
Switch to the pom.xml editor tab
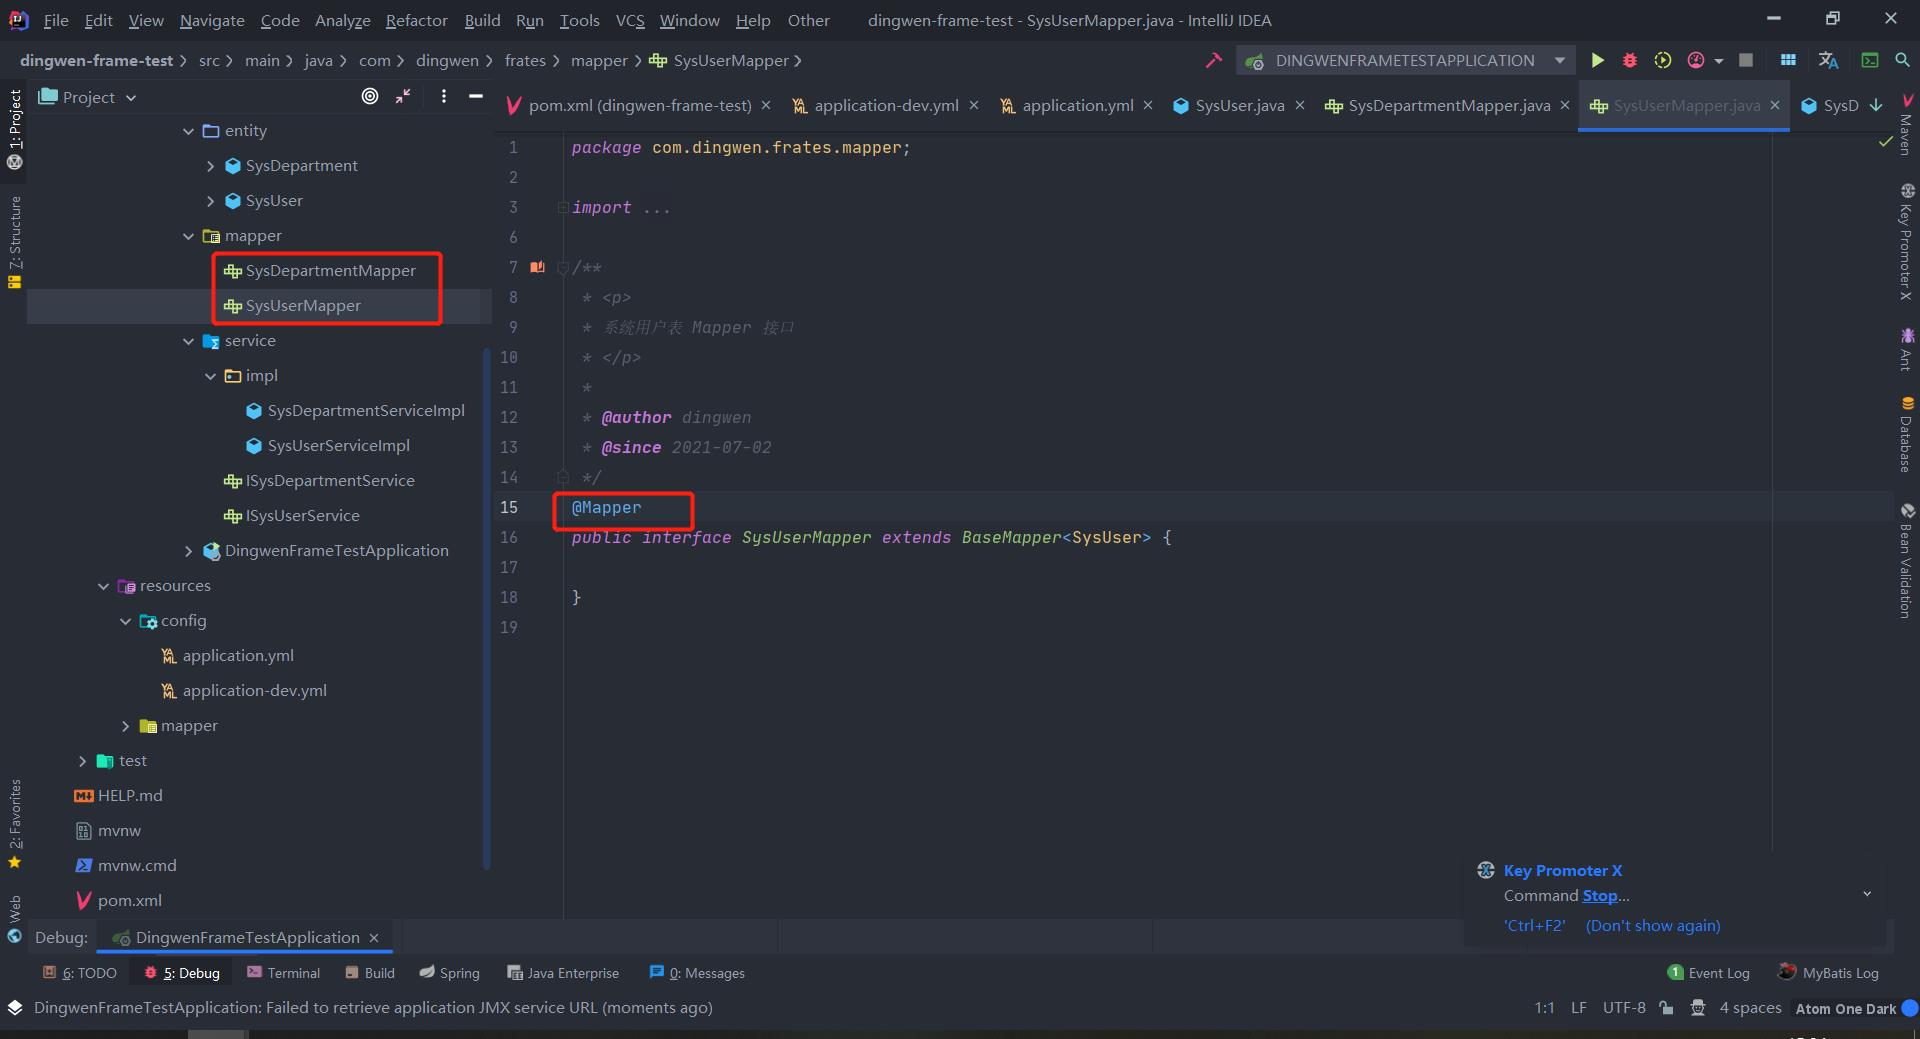(639, 105)
